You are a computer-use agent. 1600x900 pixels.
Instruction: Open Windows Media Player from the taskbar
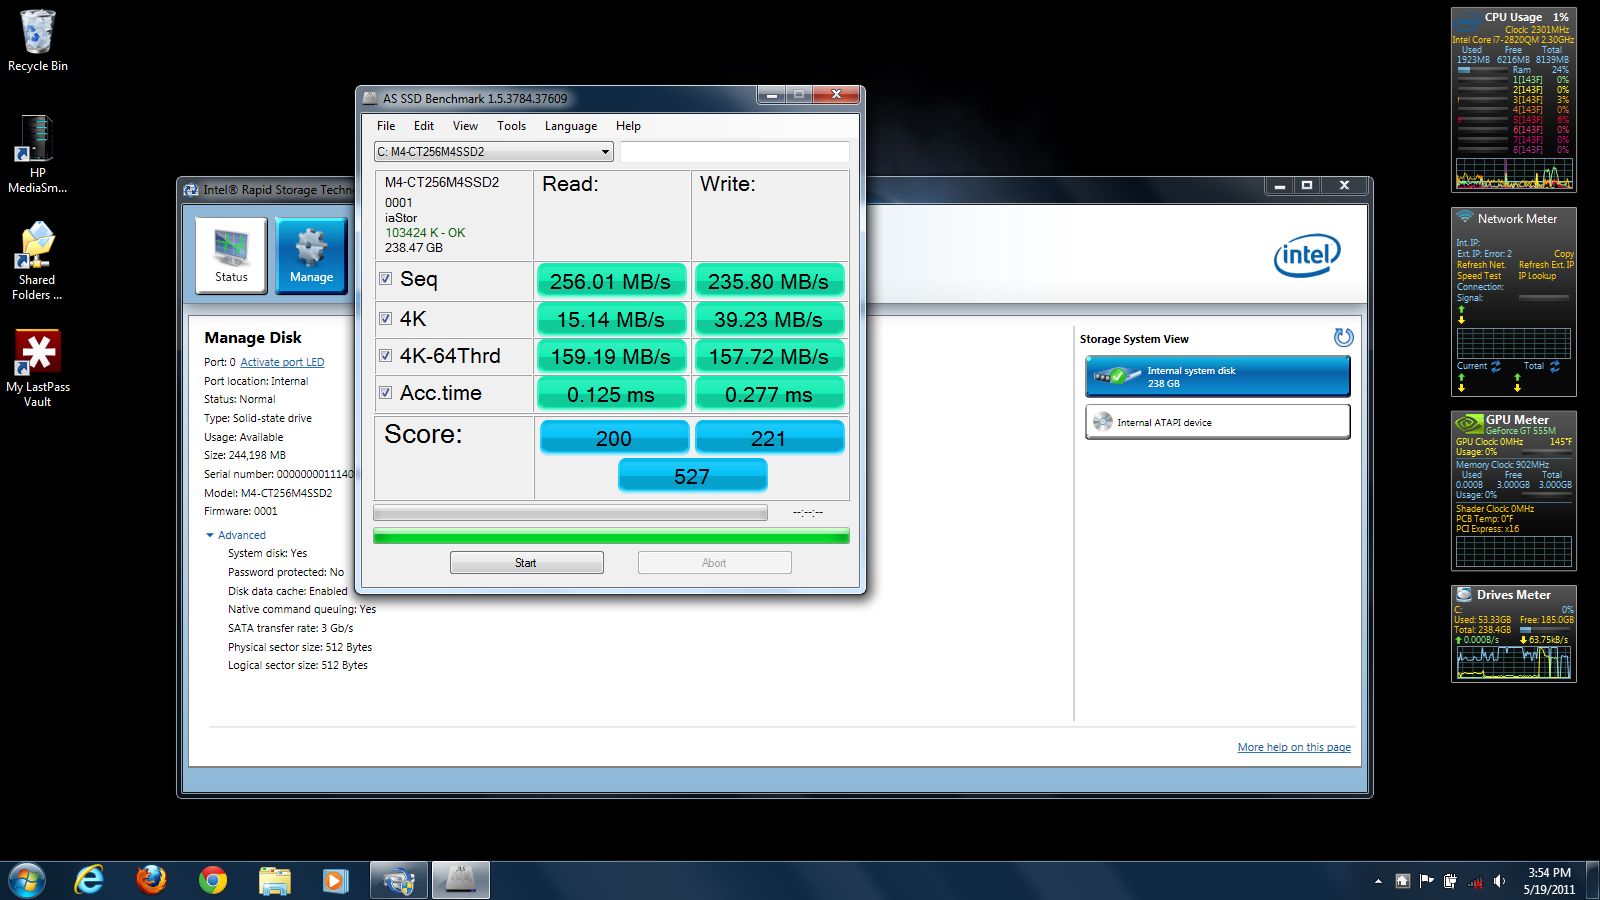click(x=335, y=880)
